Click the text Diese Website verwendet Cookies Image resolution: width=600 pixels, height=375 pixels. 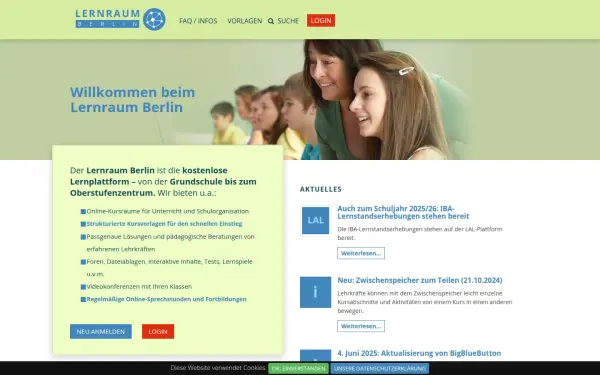218,368
